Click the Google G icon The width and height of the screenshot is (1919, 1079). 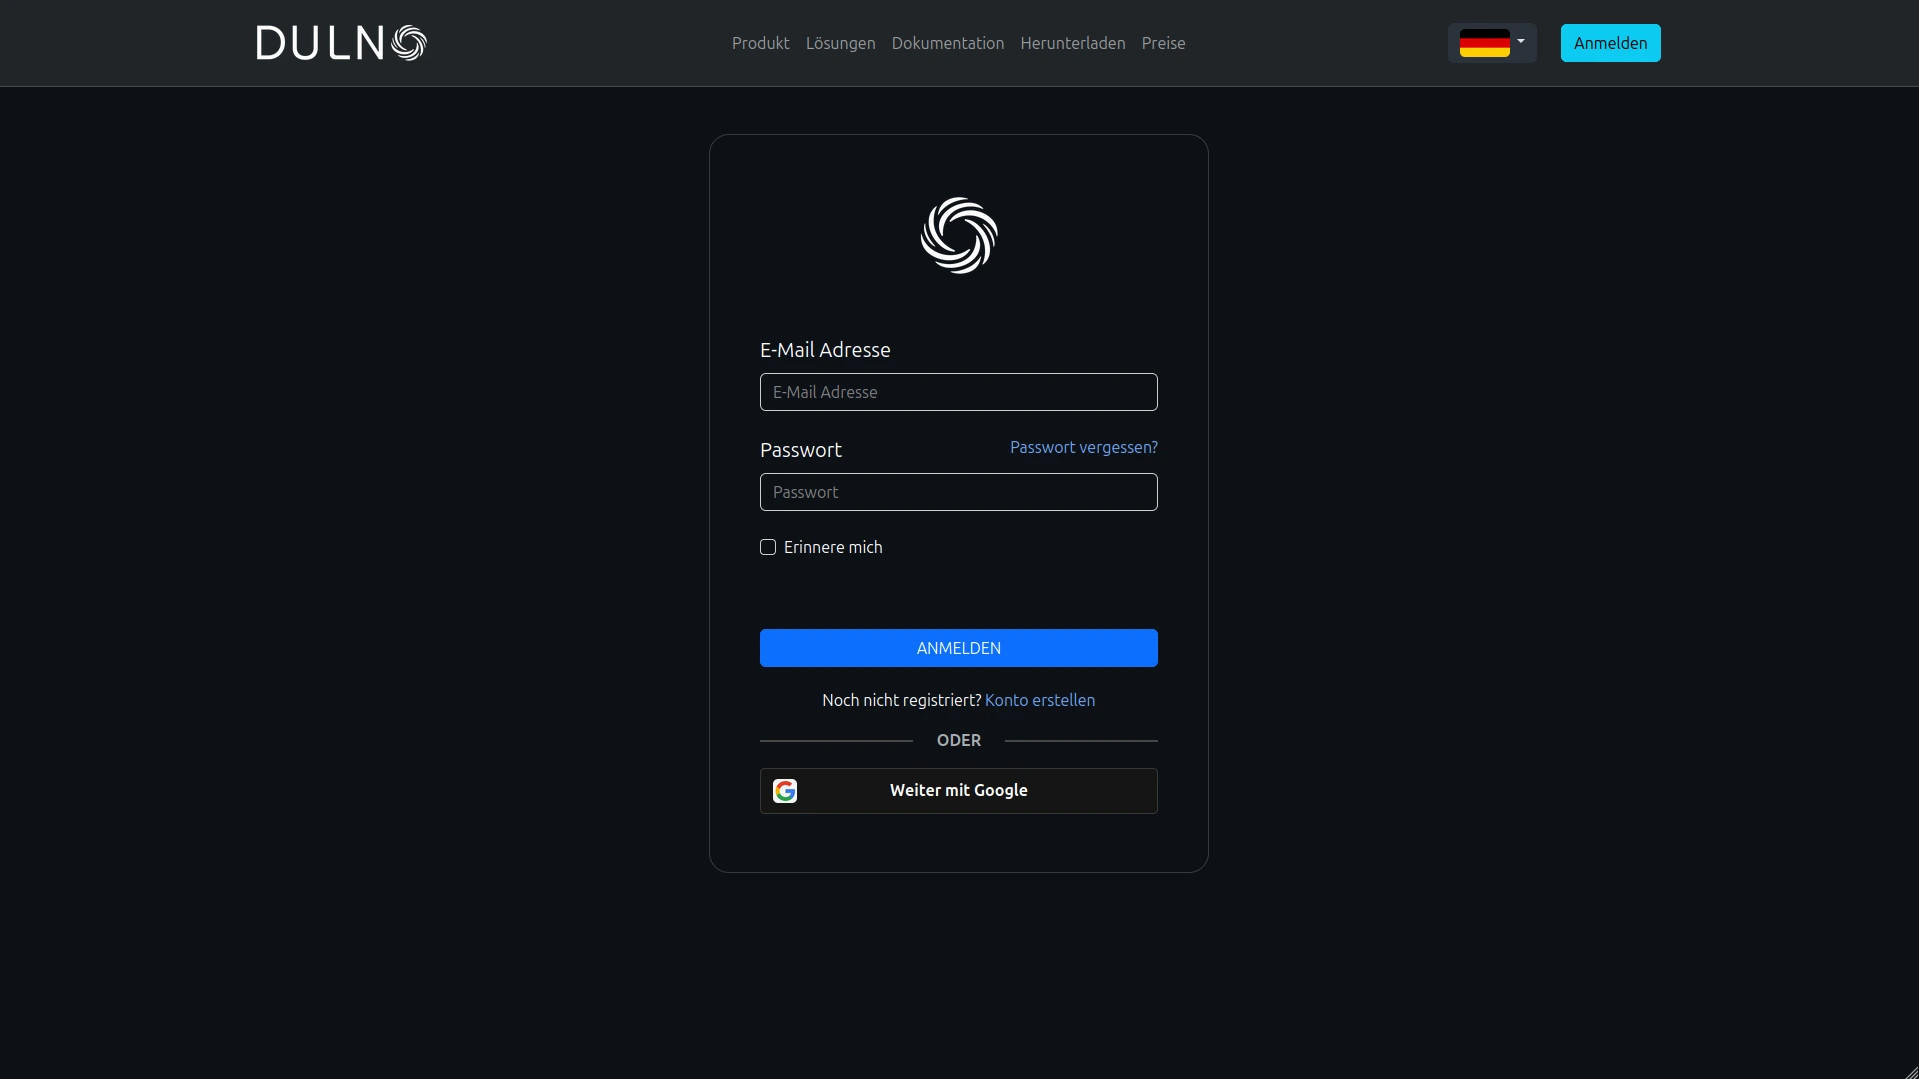point(785,791)
